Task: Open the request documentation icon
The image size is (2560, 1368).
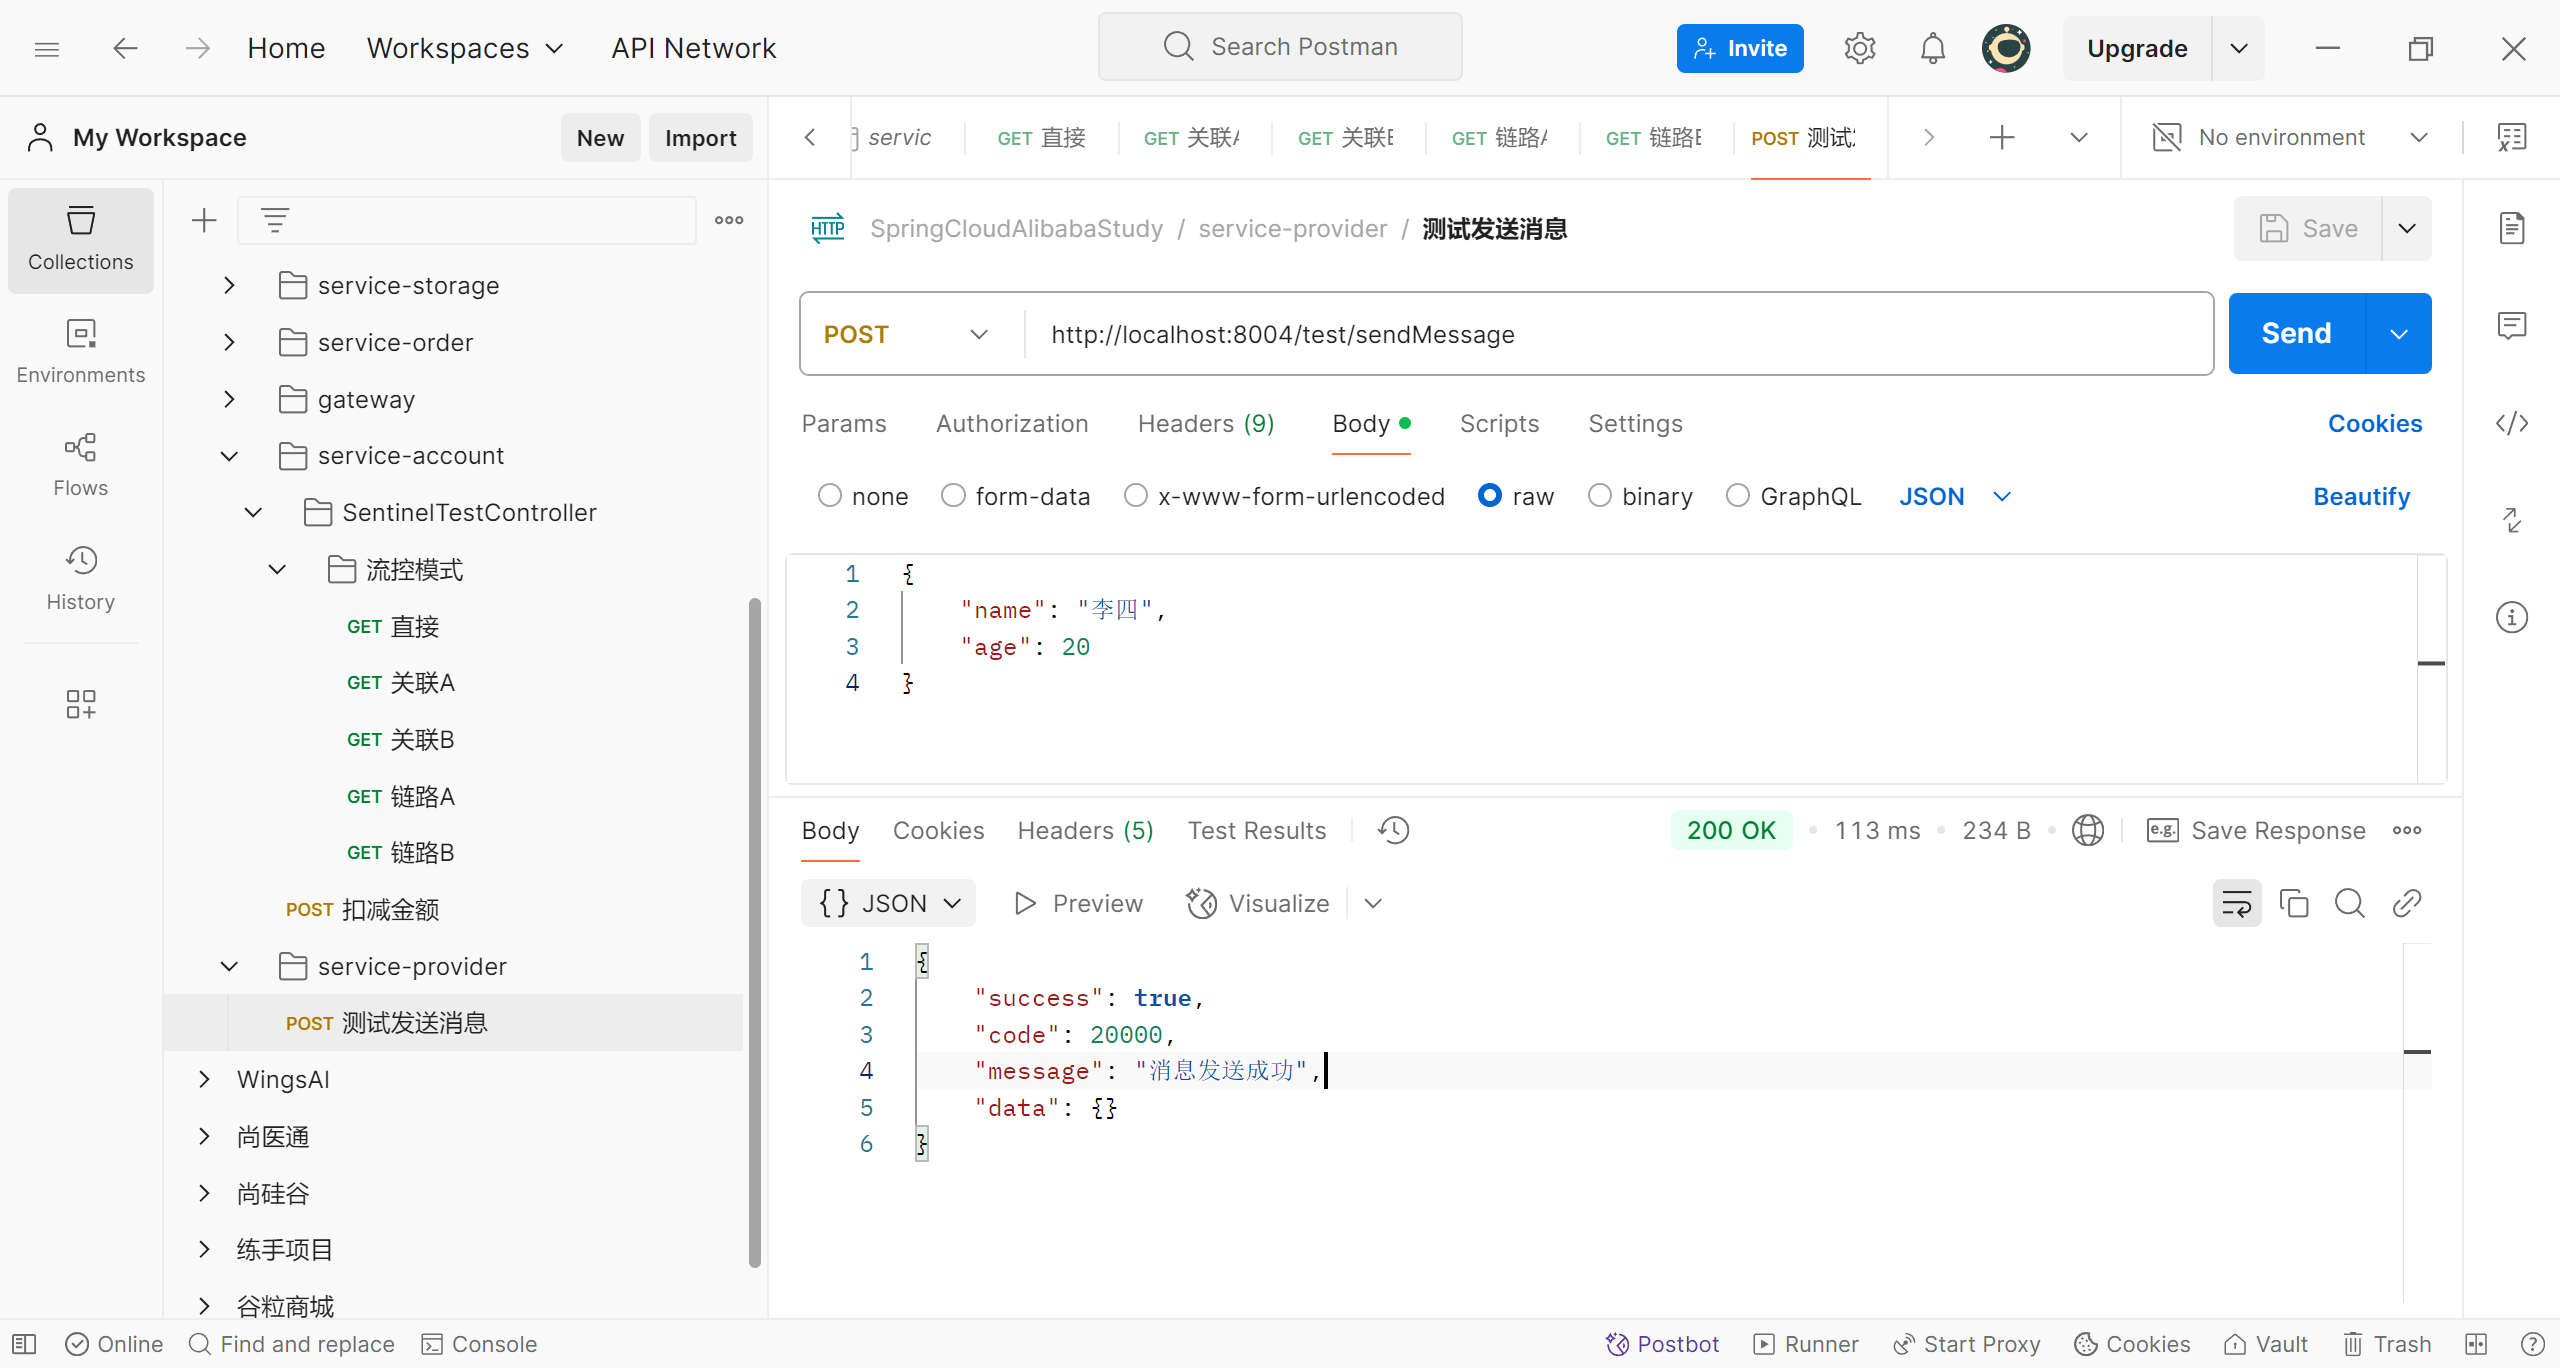Action: pos(2511,228)
